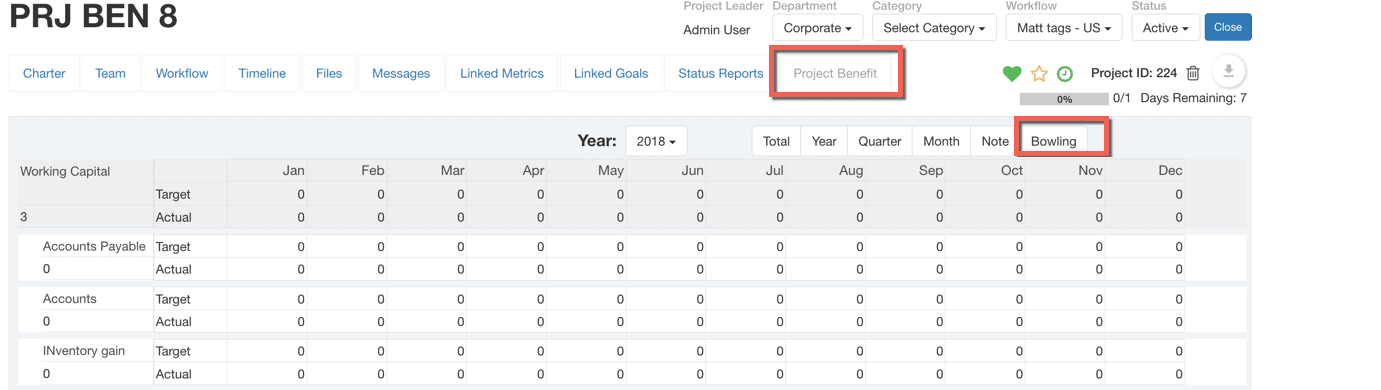Click the Accounts Payable row label
1381x390 pixels.
pyautogui.click(x=94, y=246)
